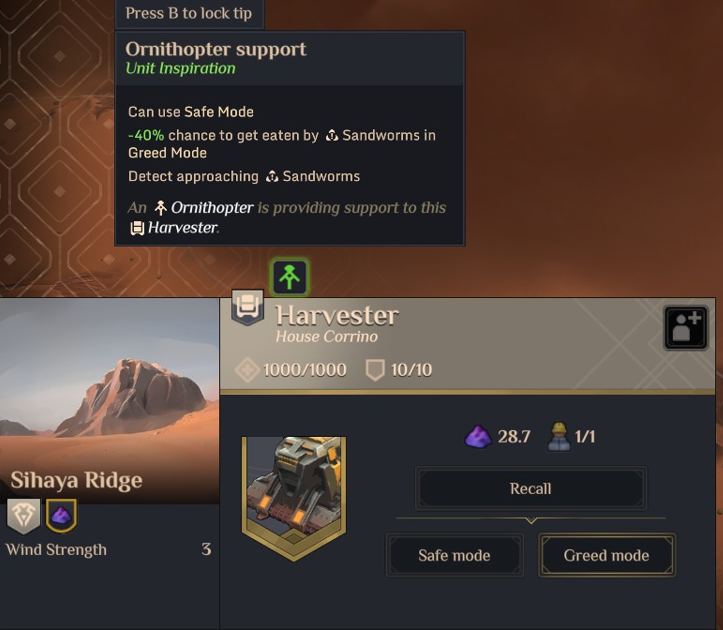This screenshot has width=723, height=630.
Task: Switch harvester to Greed mode
Action: (606, 555)
